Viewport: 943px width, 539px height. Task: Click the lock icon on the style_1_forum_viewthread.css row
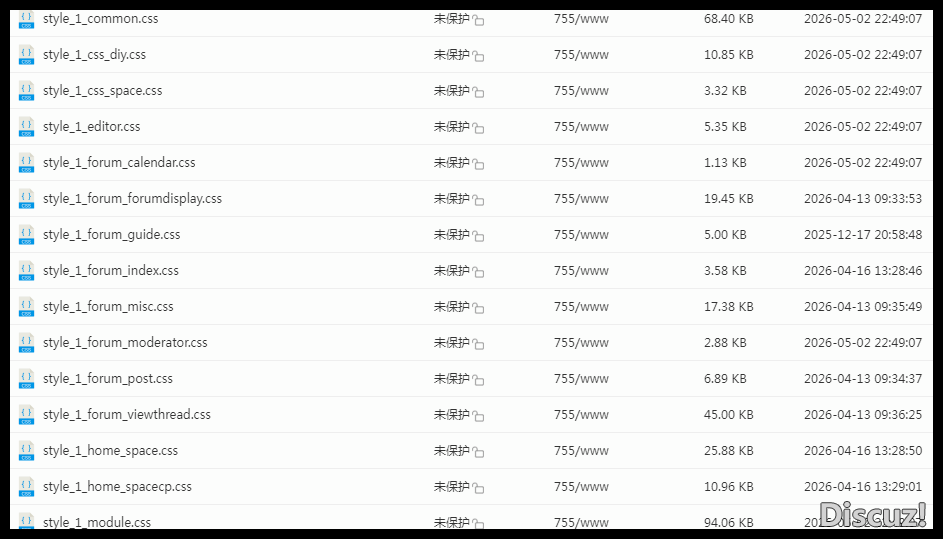478,416
